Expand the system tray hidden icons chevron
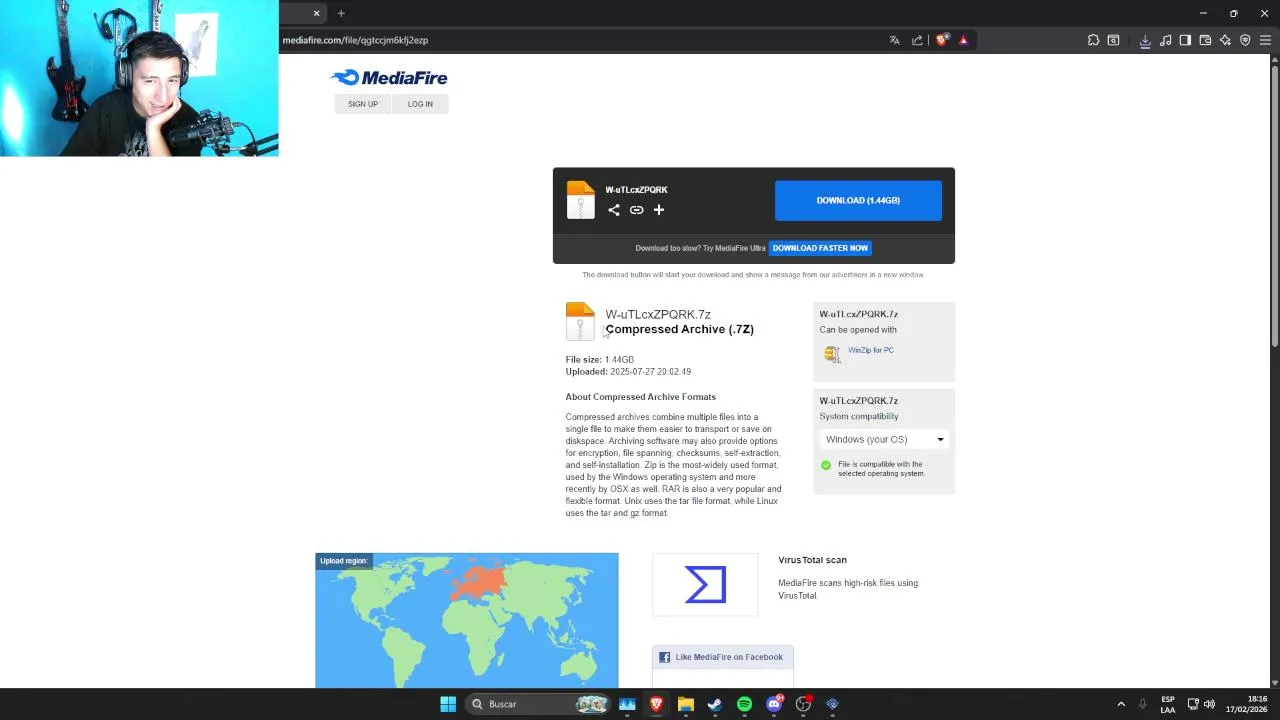Viewport: 1280px width, 720px height. 1121,704
